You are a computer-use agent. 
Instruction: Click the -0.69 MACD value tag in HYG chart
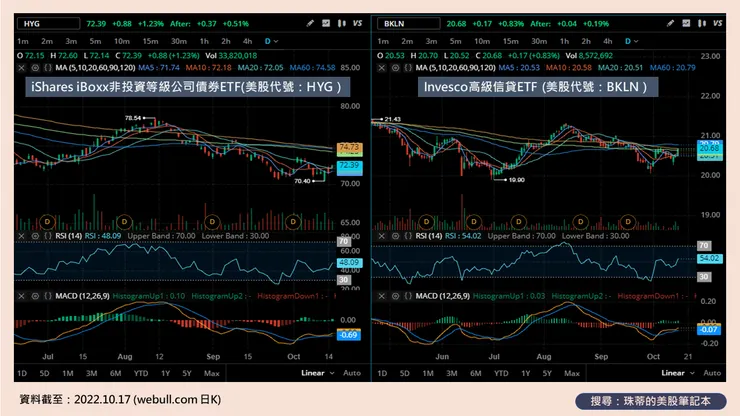tap(348, 335)
